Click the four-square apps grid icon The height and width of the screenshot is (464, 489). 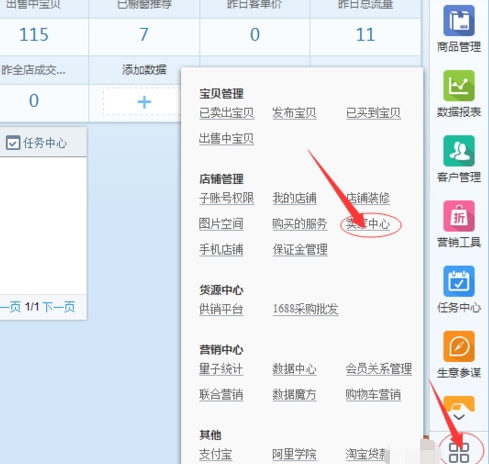pos(459,452)
